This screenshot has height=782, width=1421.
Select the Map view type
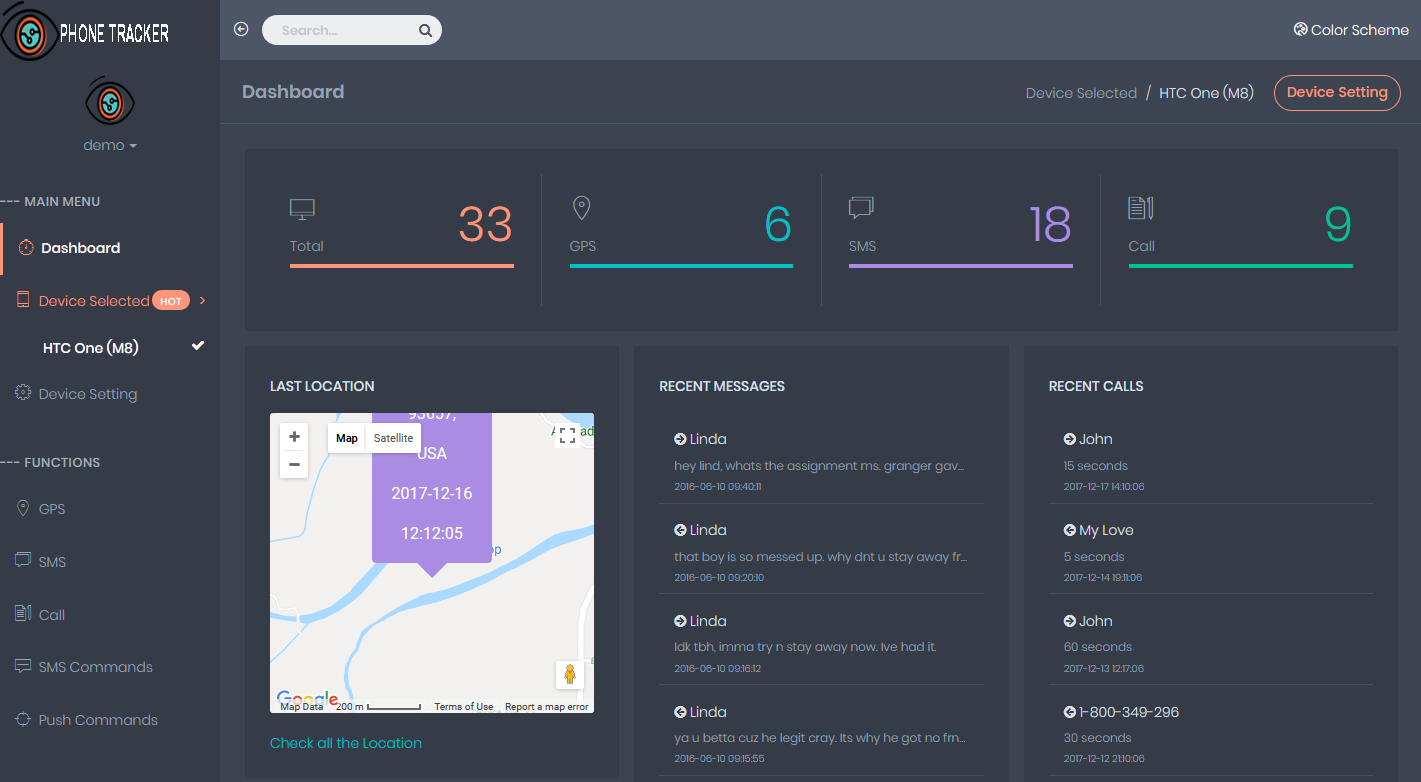point(347,438)
